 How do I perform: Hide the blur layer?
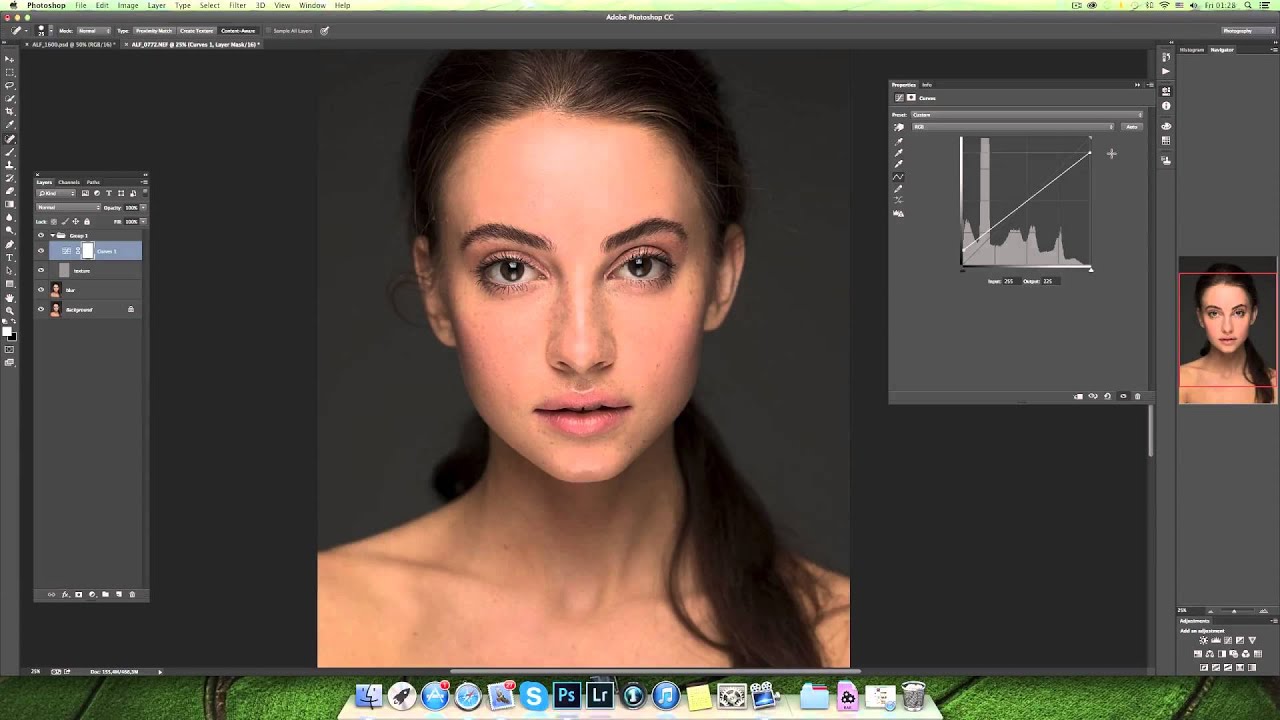click(41, 290)
